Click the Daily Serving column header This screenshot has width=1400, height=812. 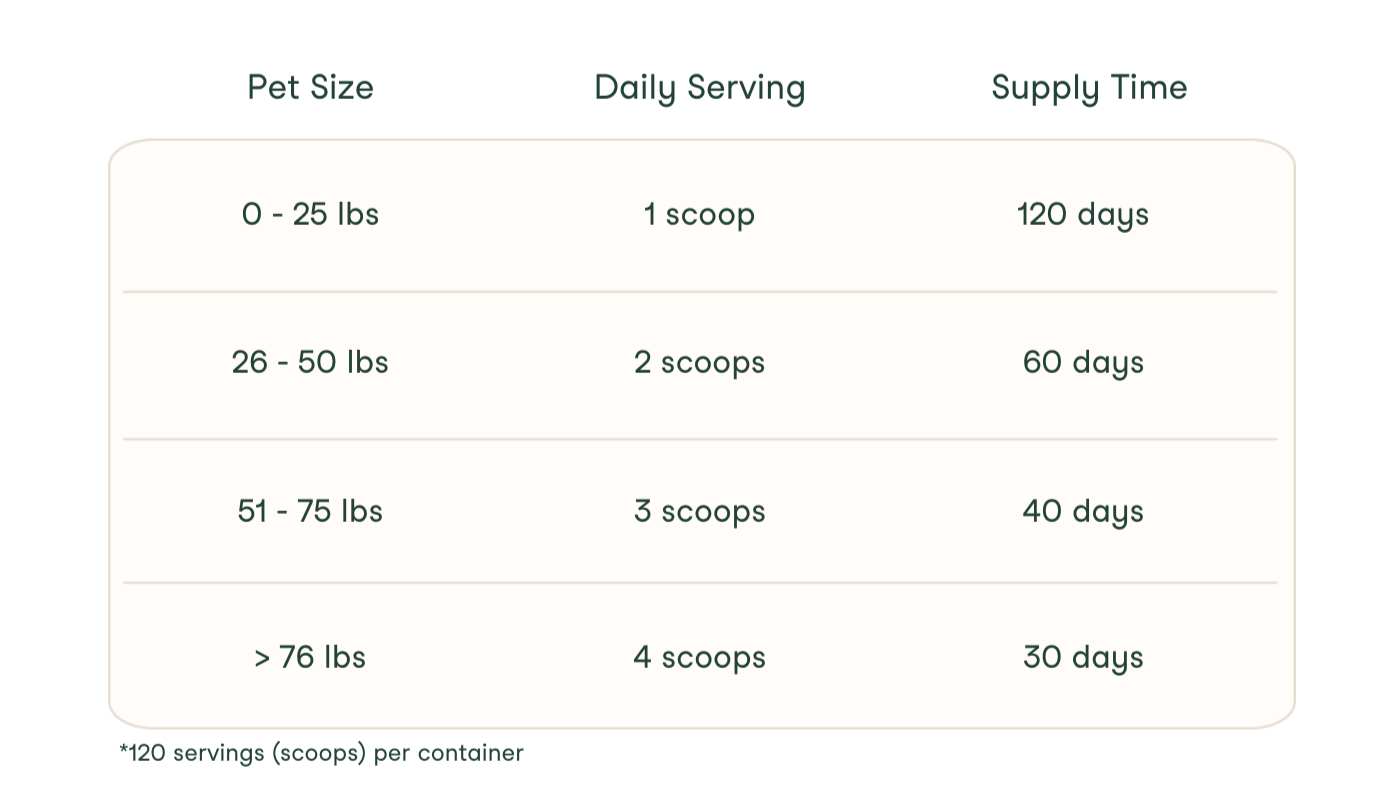(699, 88)
